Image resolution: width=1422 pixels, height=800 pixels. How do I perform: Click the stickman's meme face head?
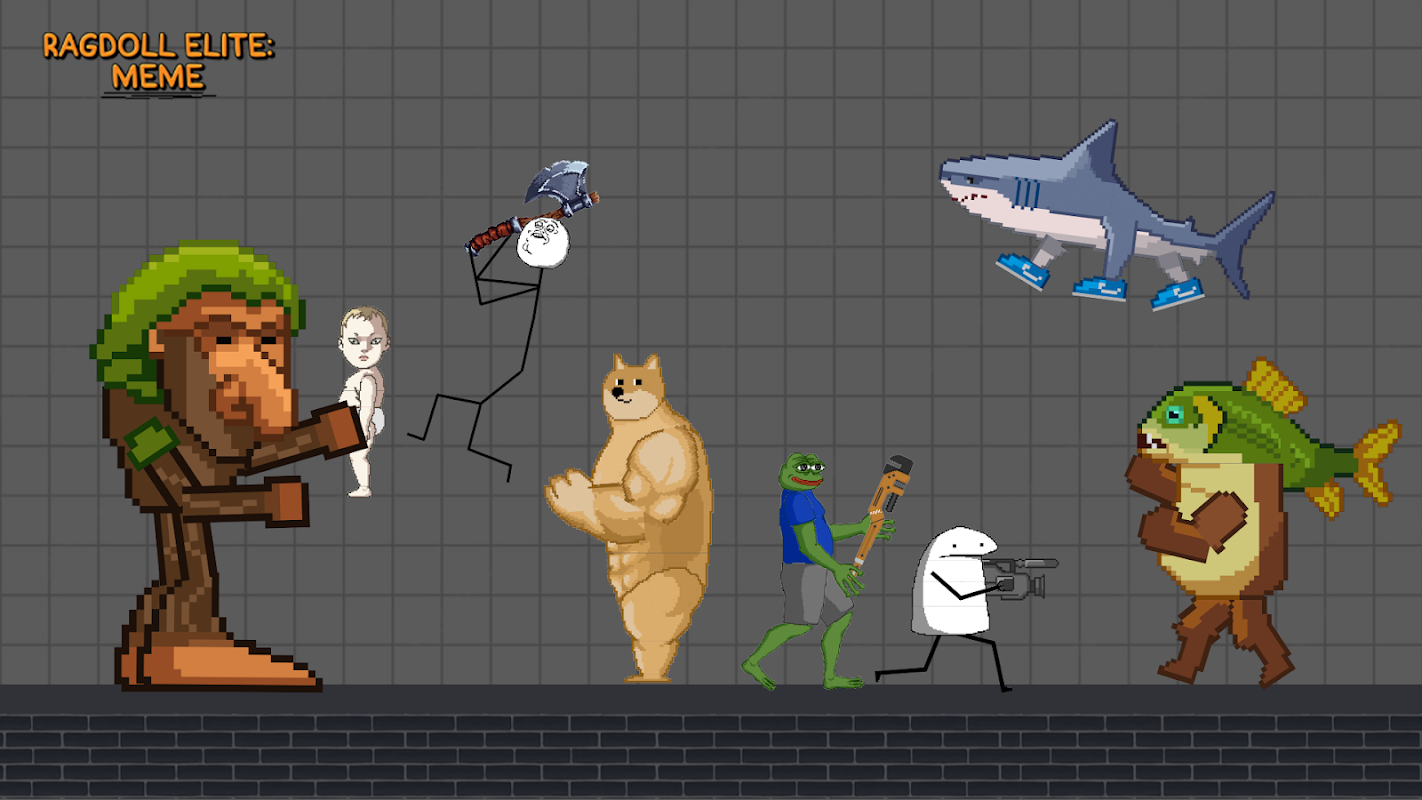click(542, 242)
